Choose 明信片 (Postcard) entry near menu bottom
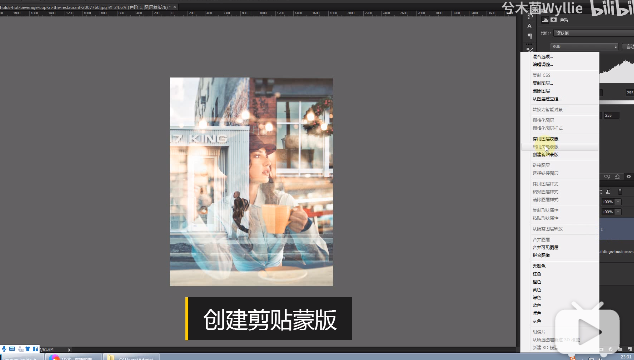Viewport: 634px width, 360px height. coord(539,332)
